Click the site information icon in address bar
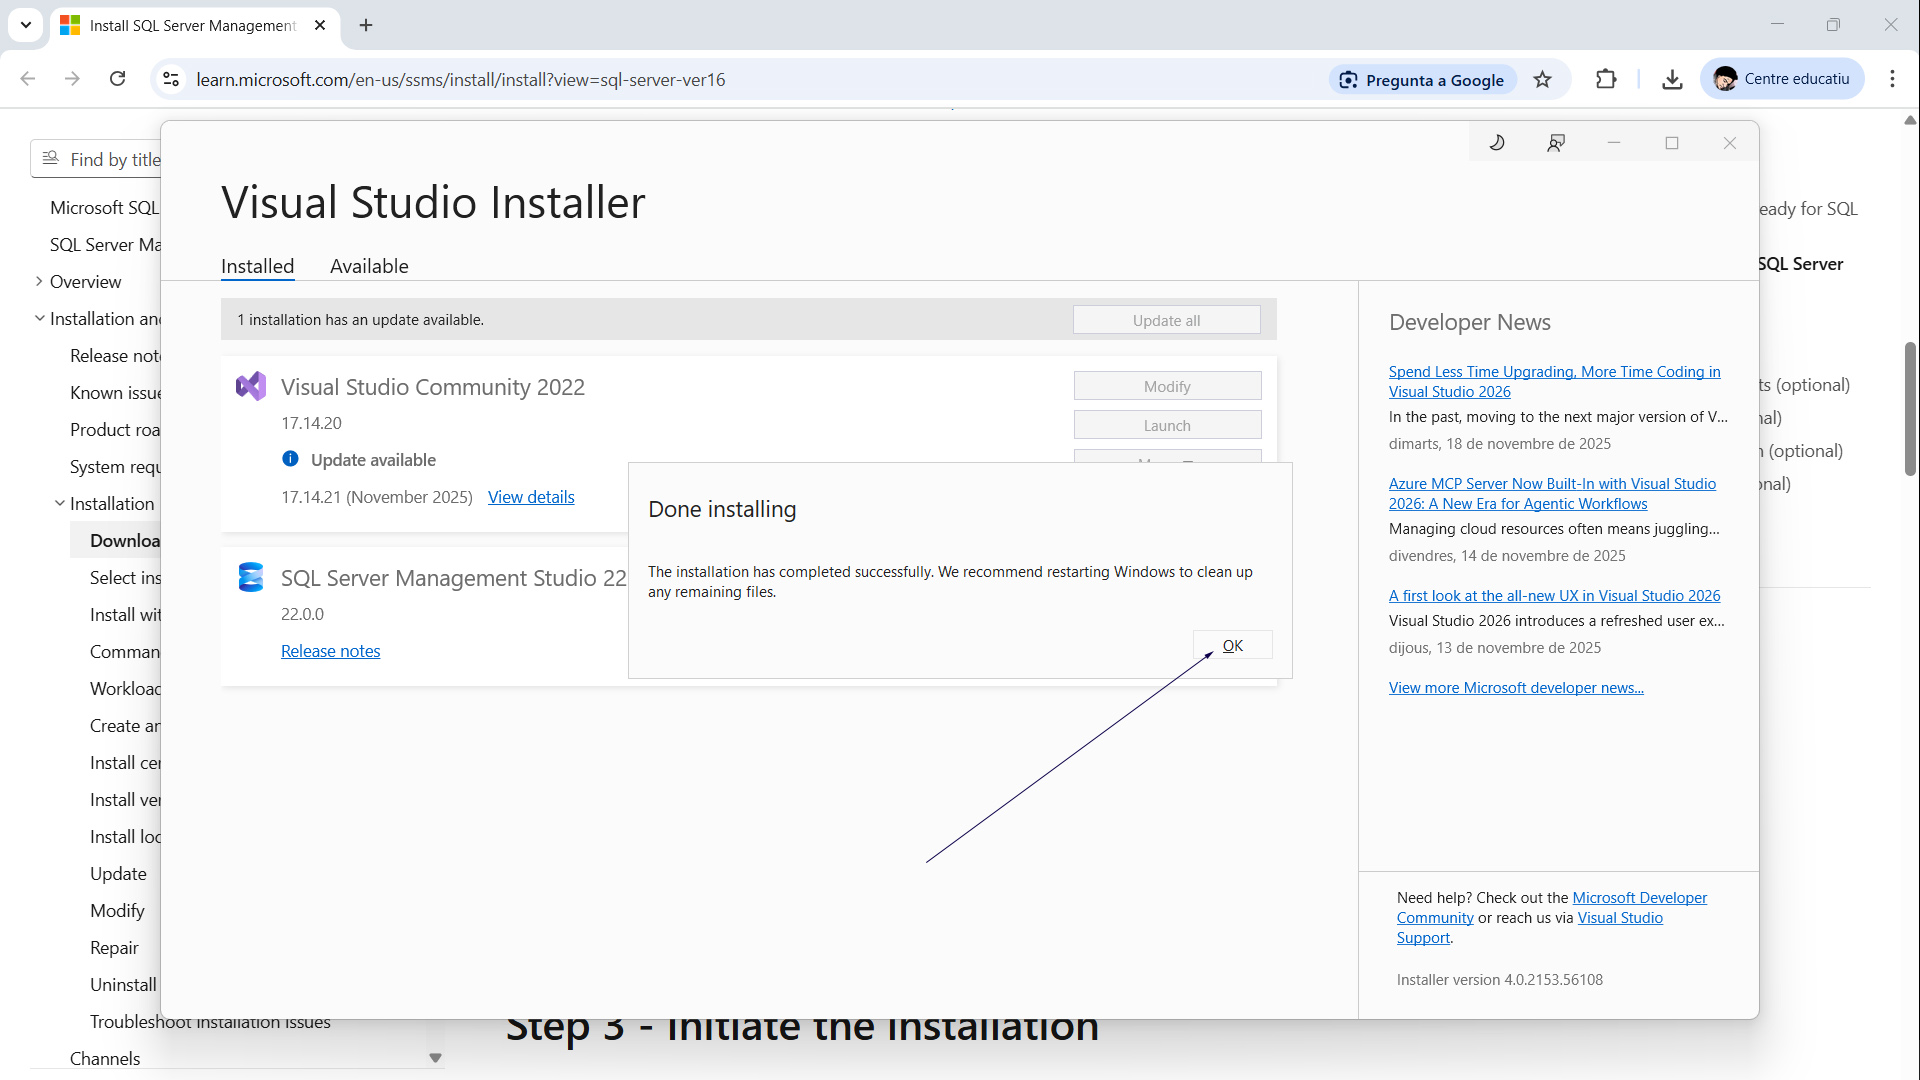Viewport: 1920px width, 1080px height. pyautogui.click(x=171, y=79)
